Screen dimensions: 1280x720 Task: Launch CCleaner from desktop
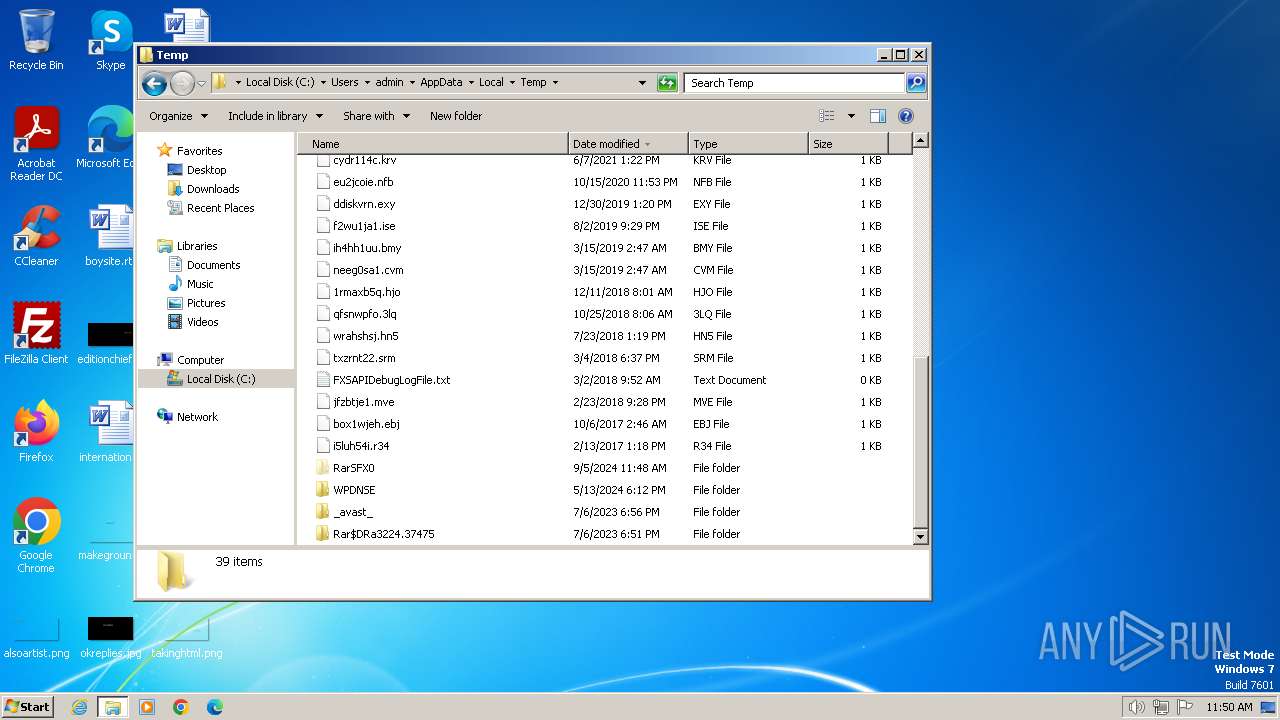coord(36,236)
